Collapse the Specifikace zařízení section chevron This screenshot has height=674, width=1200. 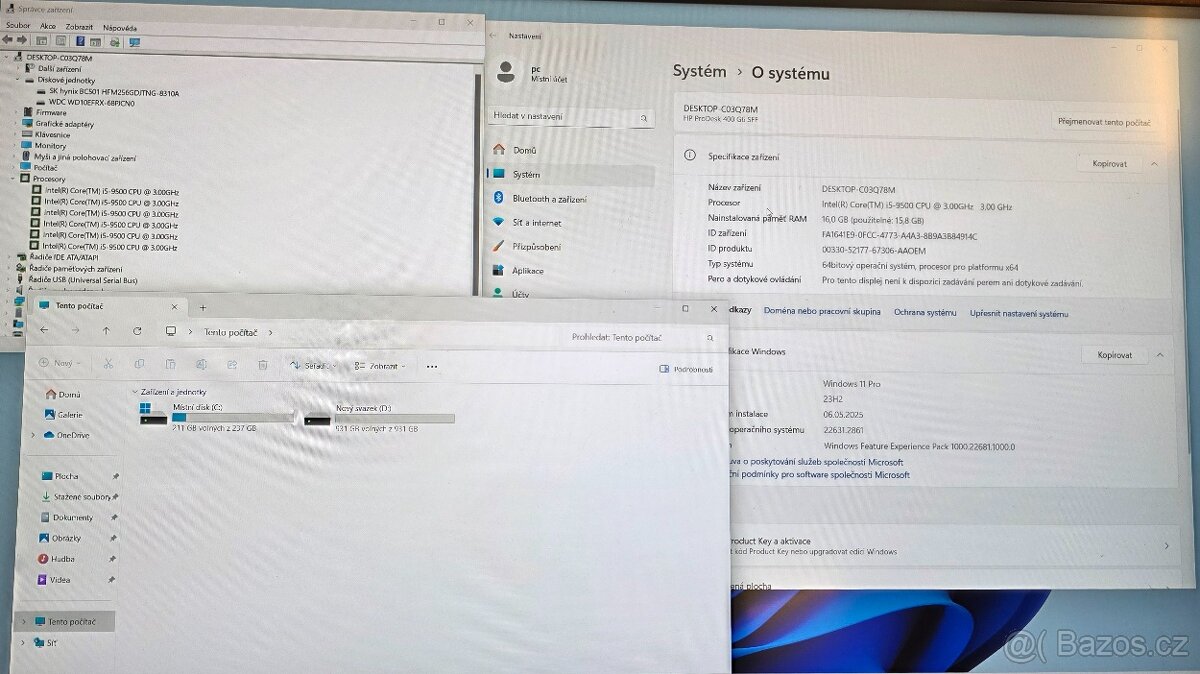pos(1155,163)
